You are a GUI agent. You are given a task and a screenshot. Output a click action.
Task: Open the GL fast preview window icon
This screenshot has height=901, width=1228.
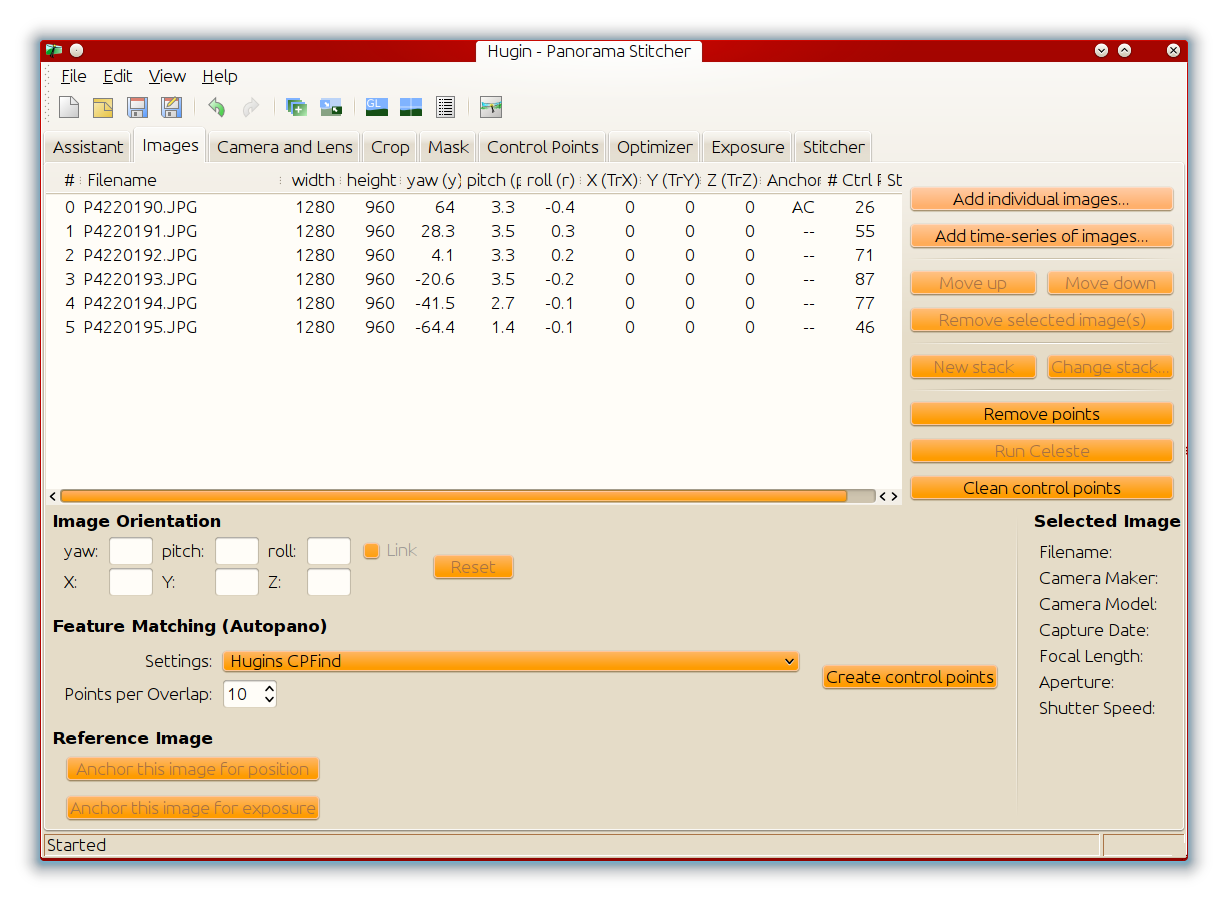coord(376,107)
